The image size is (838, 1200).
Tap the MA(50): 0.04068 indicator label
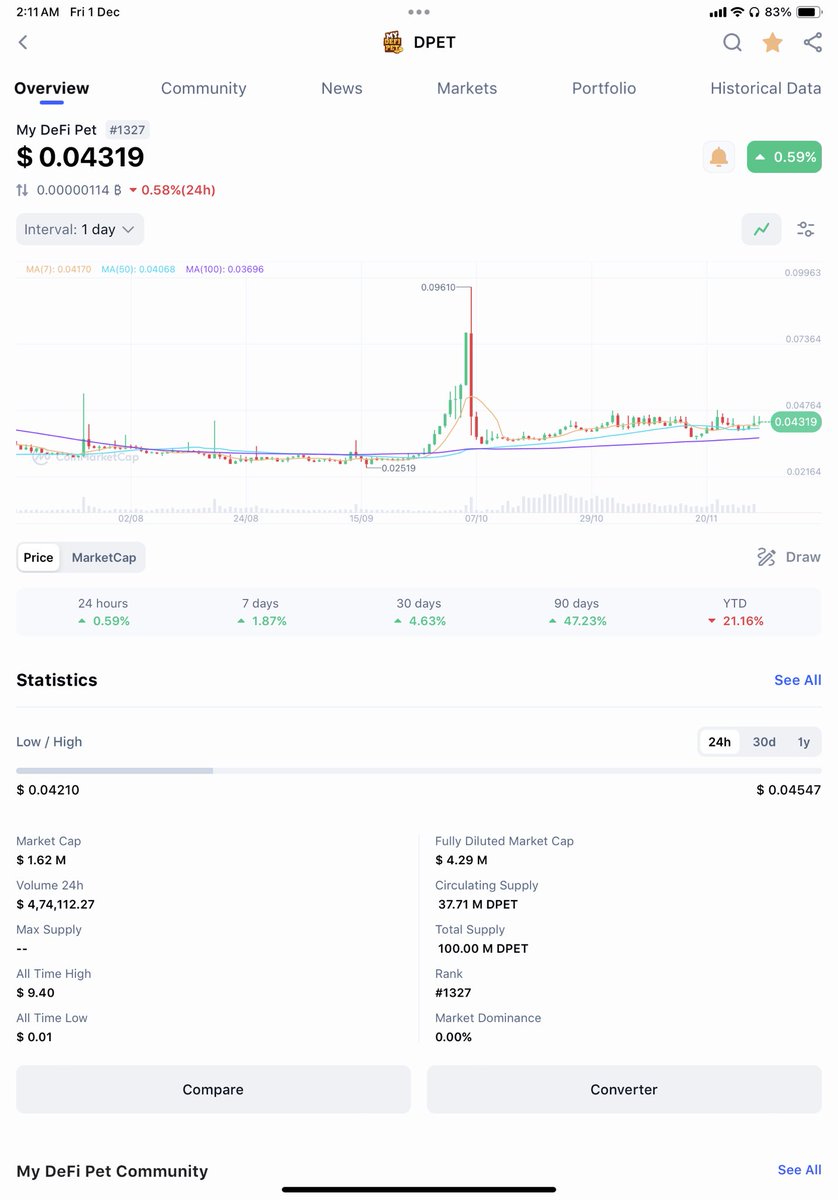point(138,269)
